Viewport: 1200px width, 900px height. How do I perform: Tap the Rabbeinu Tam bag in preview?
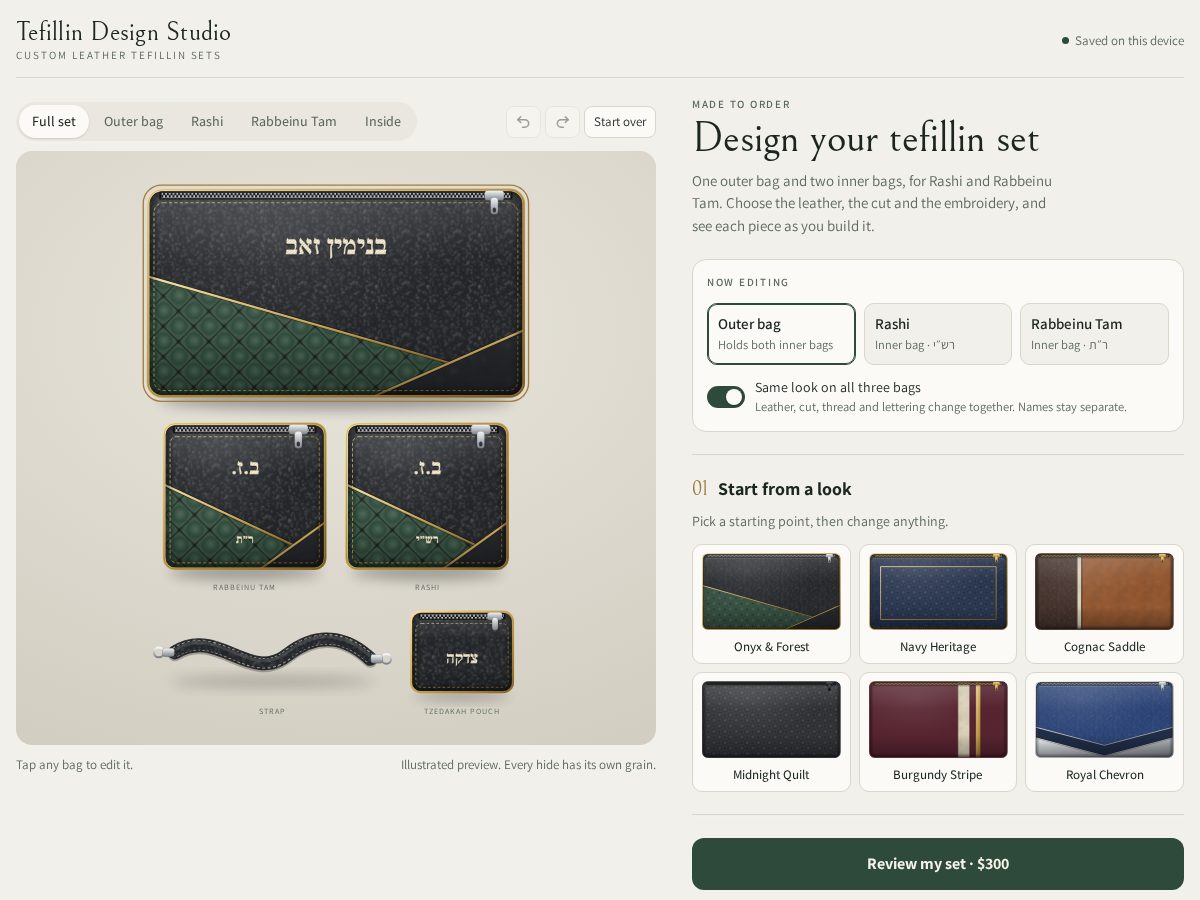(245, 497)
